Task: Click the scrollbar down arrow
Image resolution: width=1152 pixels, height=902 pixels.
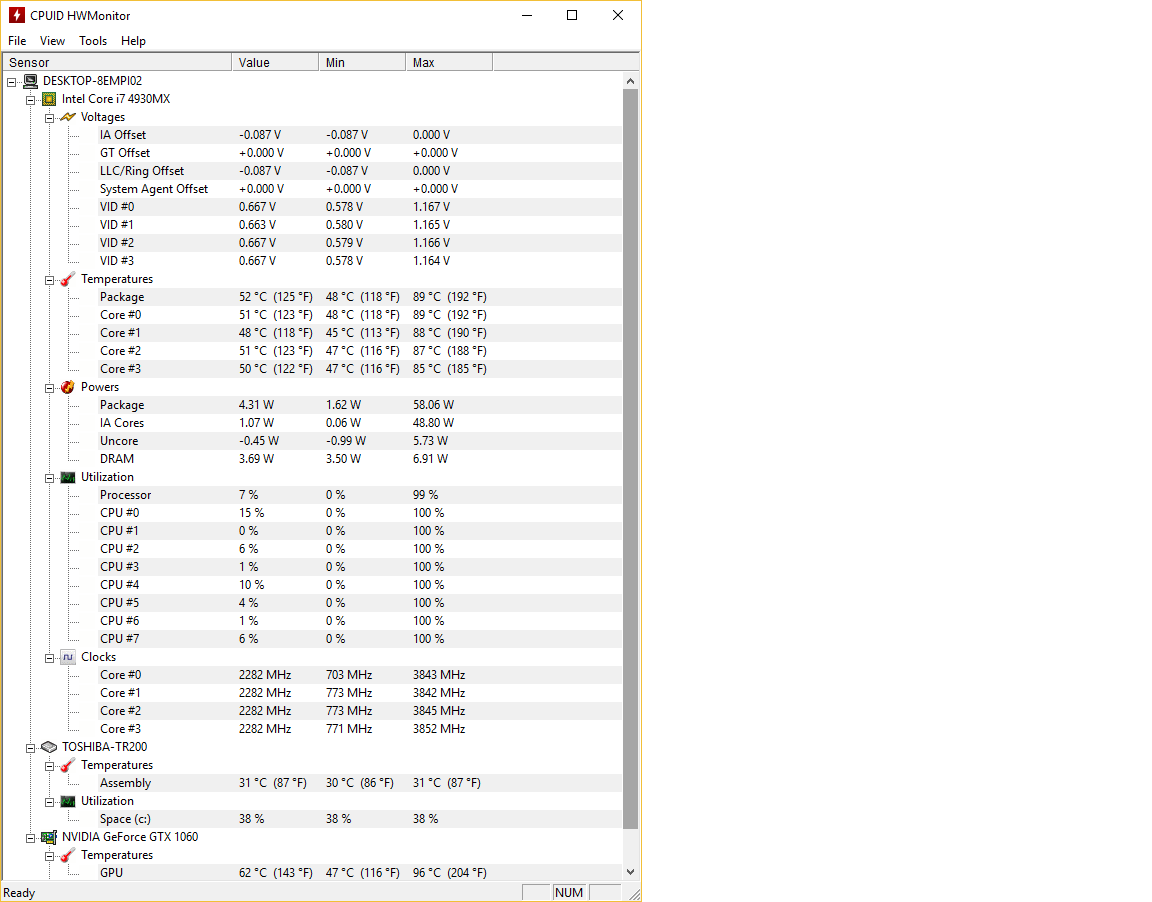Action: [630, 872]
